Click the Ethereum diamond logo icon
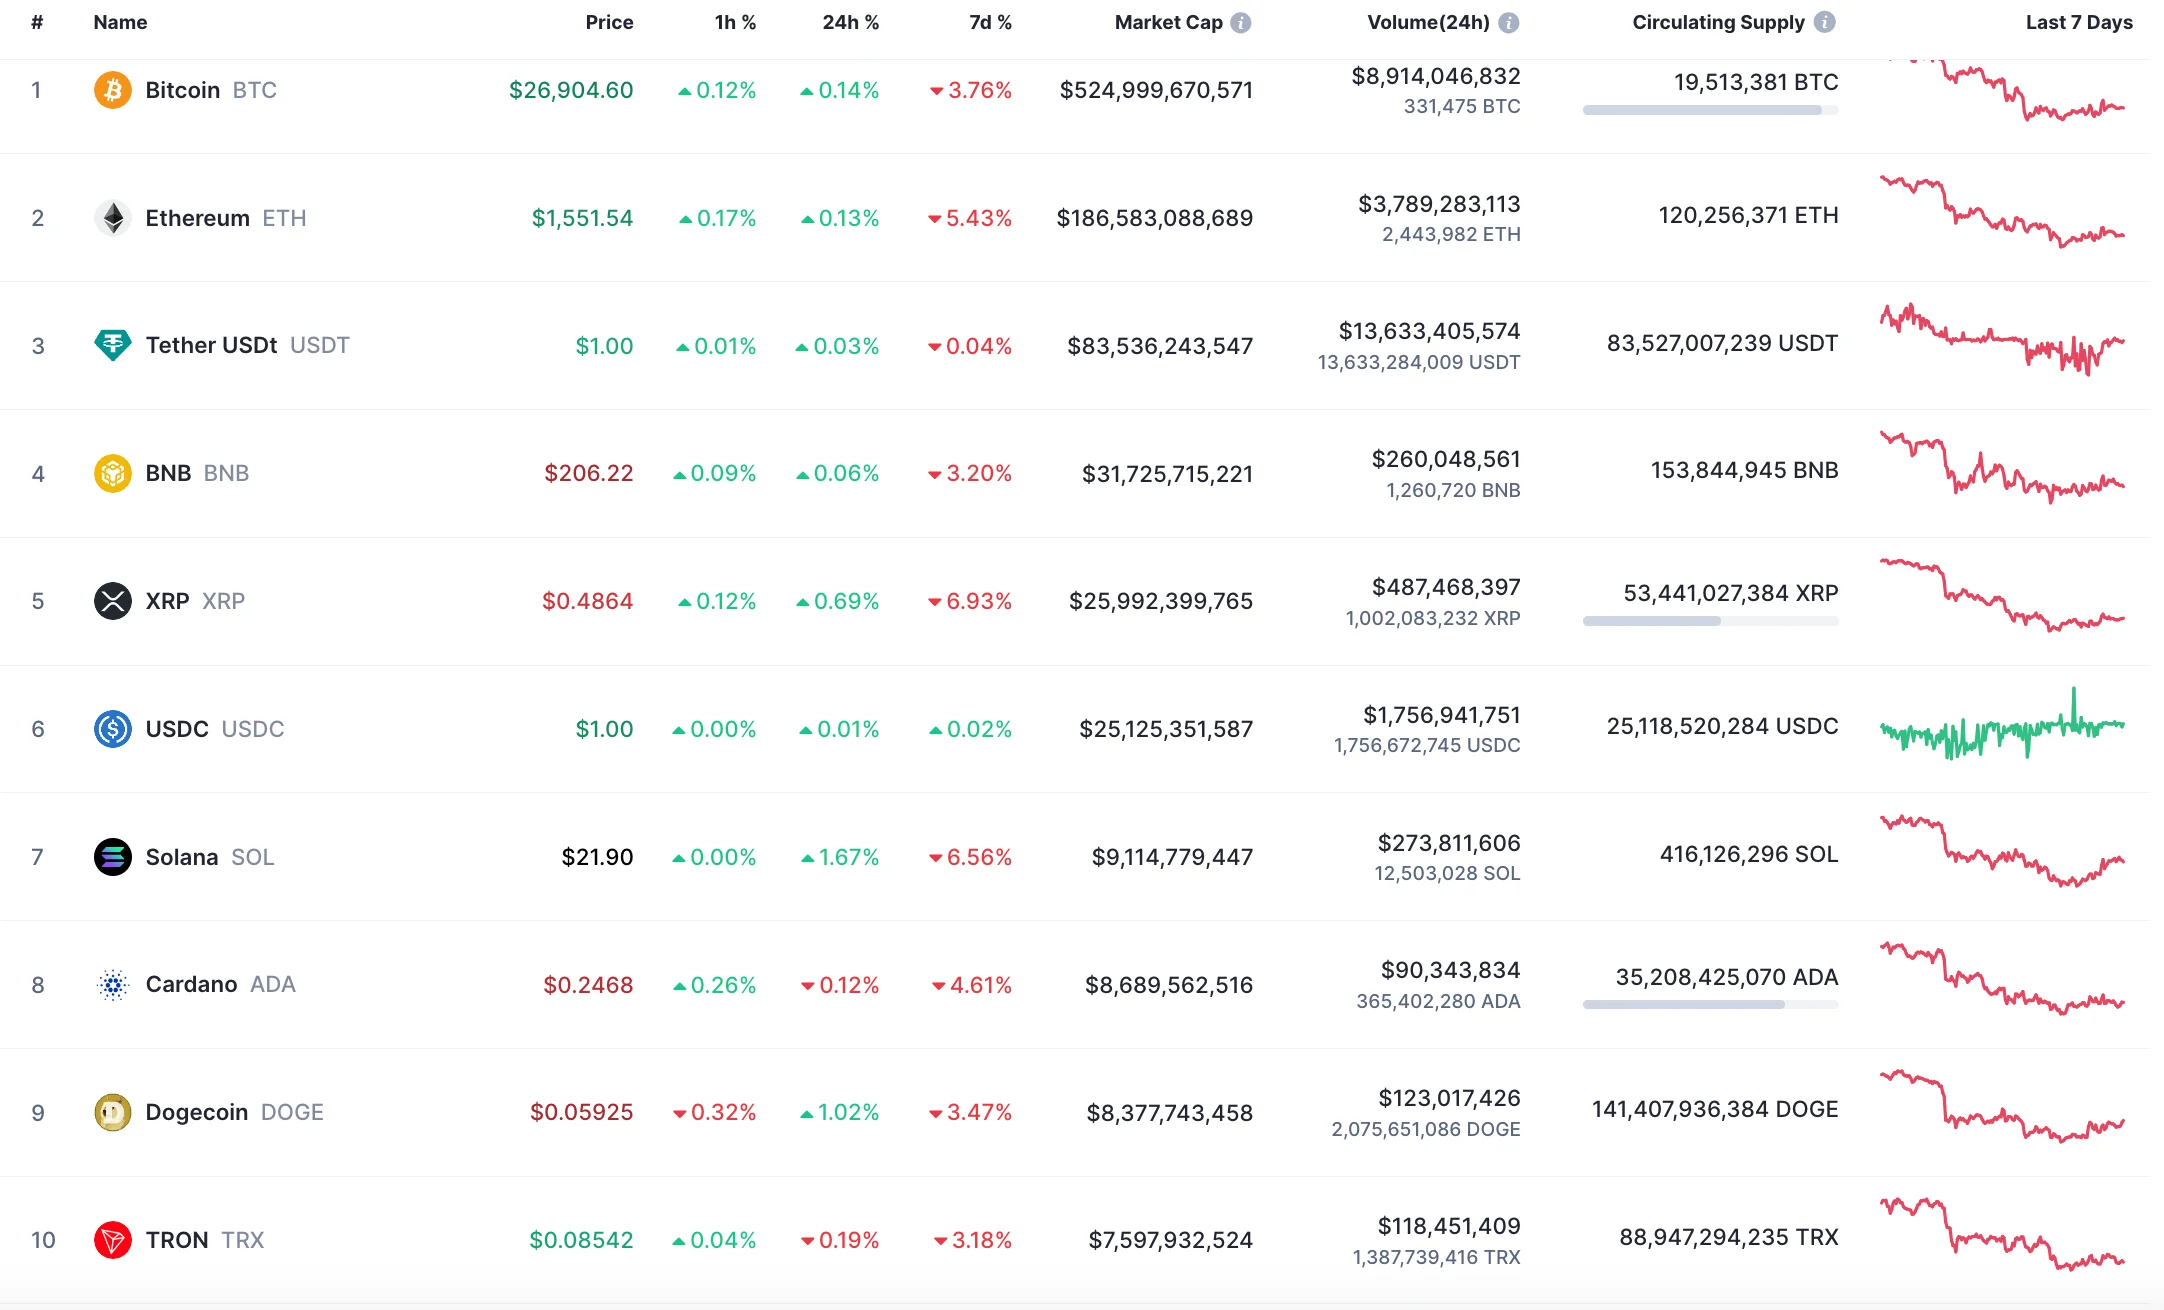Viewport: 2164px width, 1310px height. (x=113, y=218)
